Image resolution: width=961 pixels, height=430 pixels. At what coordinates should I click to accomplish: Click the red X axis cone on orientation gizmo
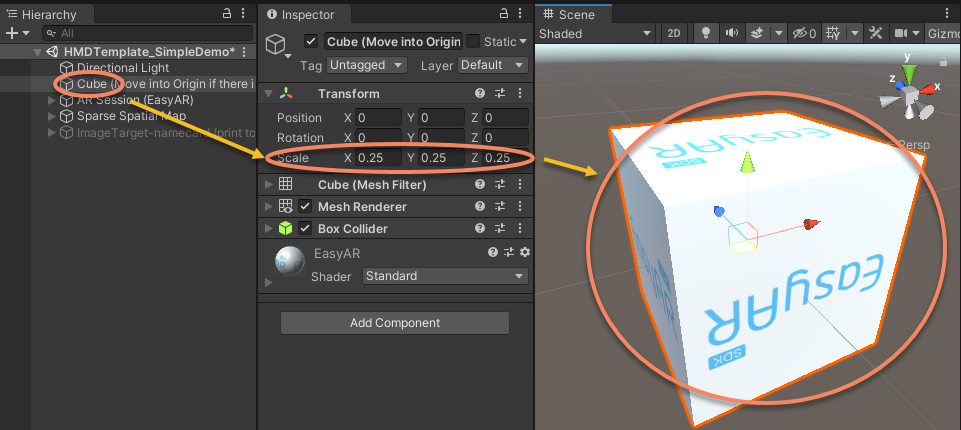927,89
